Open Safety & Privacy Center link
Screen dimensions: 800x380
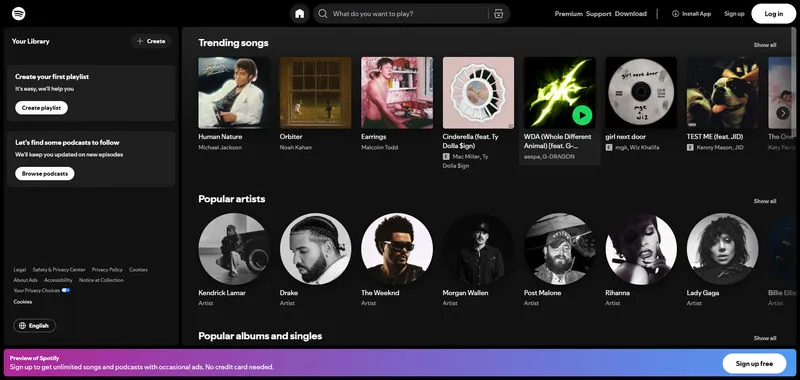pos(59,270)
